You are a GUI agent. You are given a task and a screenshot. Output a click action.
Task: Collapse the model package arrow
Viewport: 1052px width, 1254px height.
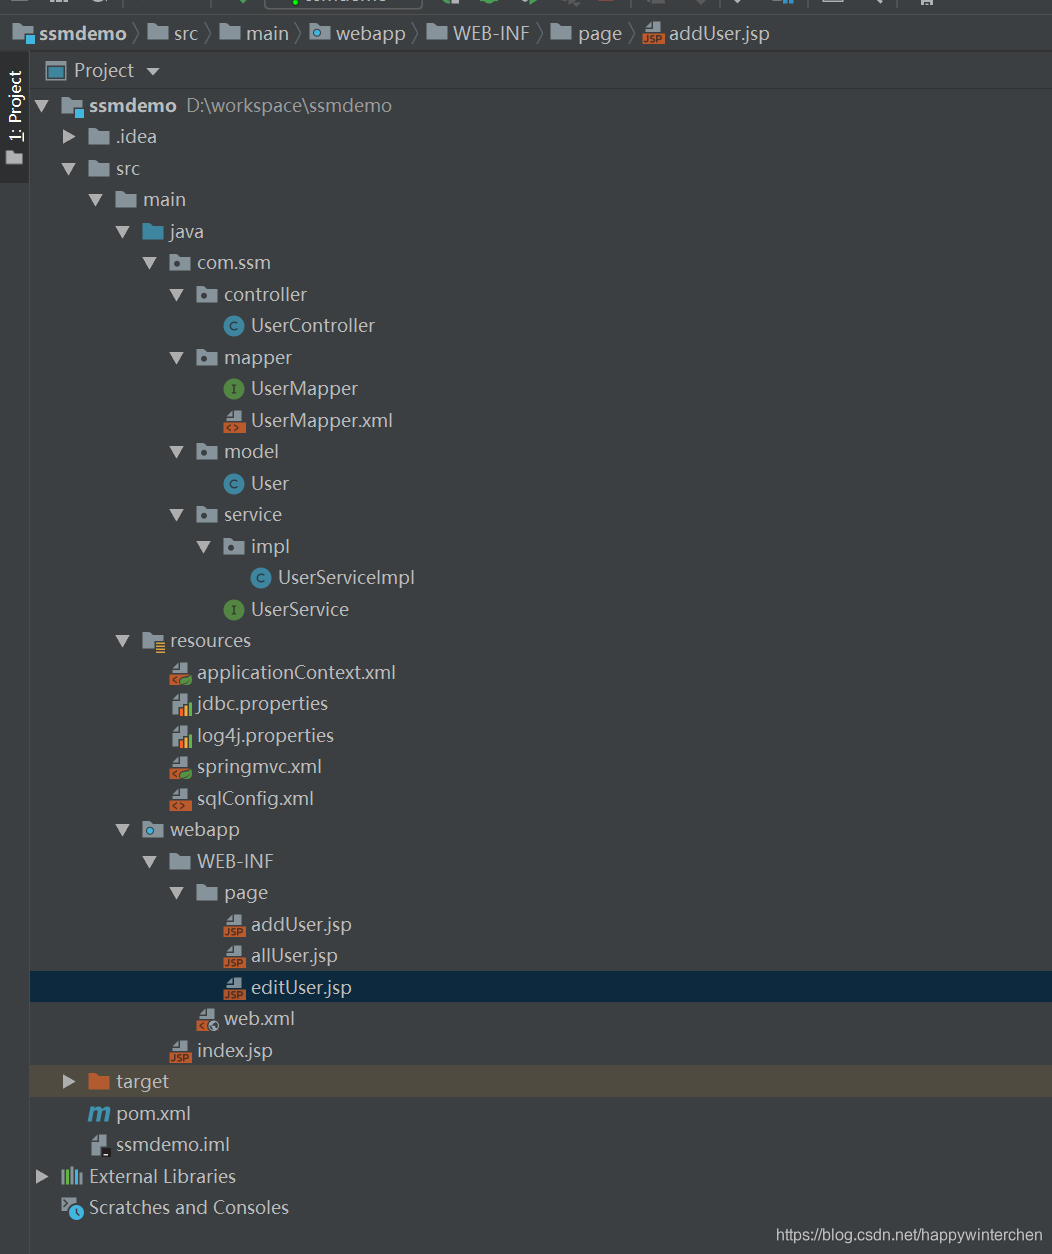pos(177,452)
